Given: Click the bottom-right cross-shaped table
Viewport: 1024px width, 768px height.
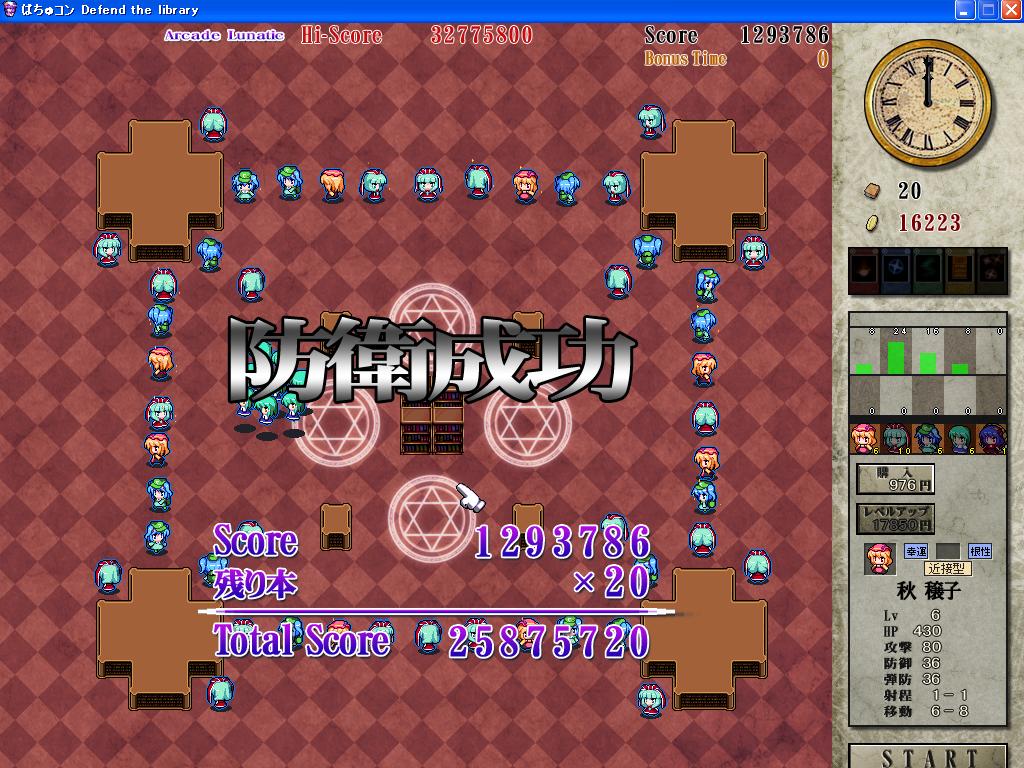Looking at the screenshot, I should 704,639.
